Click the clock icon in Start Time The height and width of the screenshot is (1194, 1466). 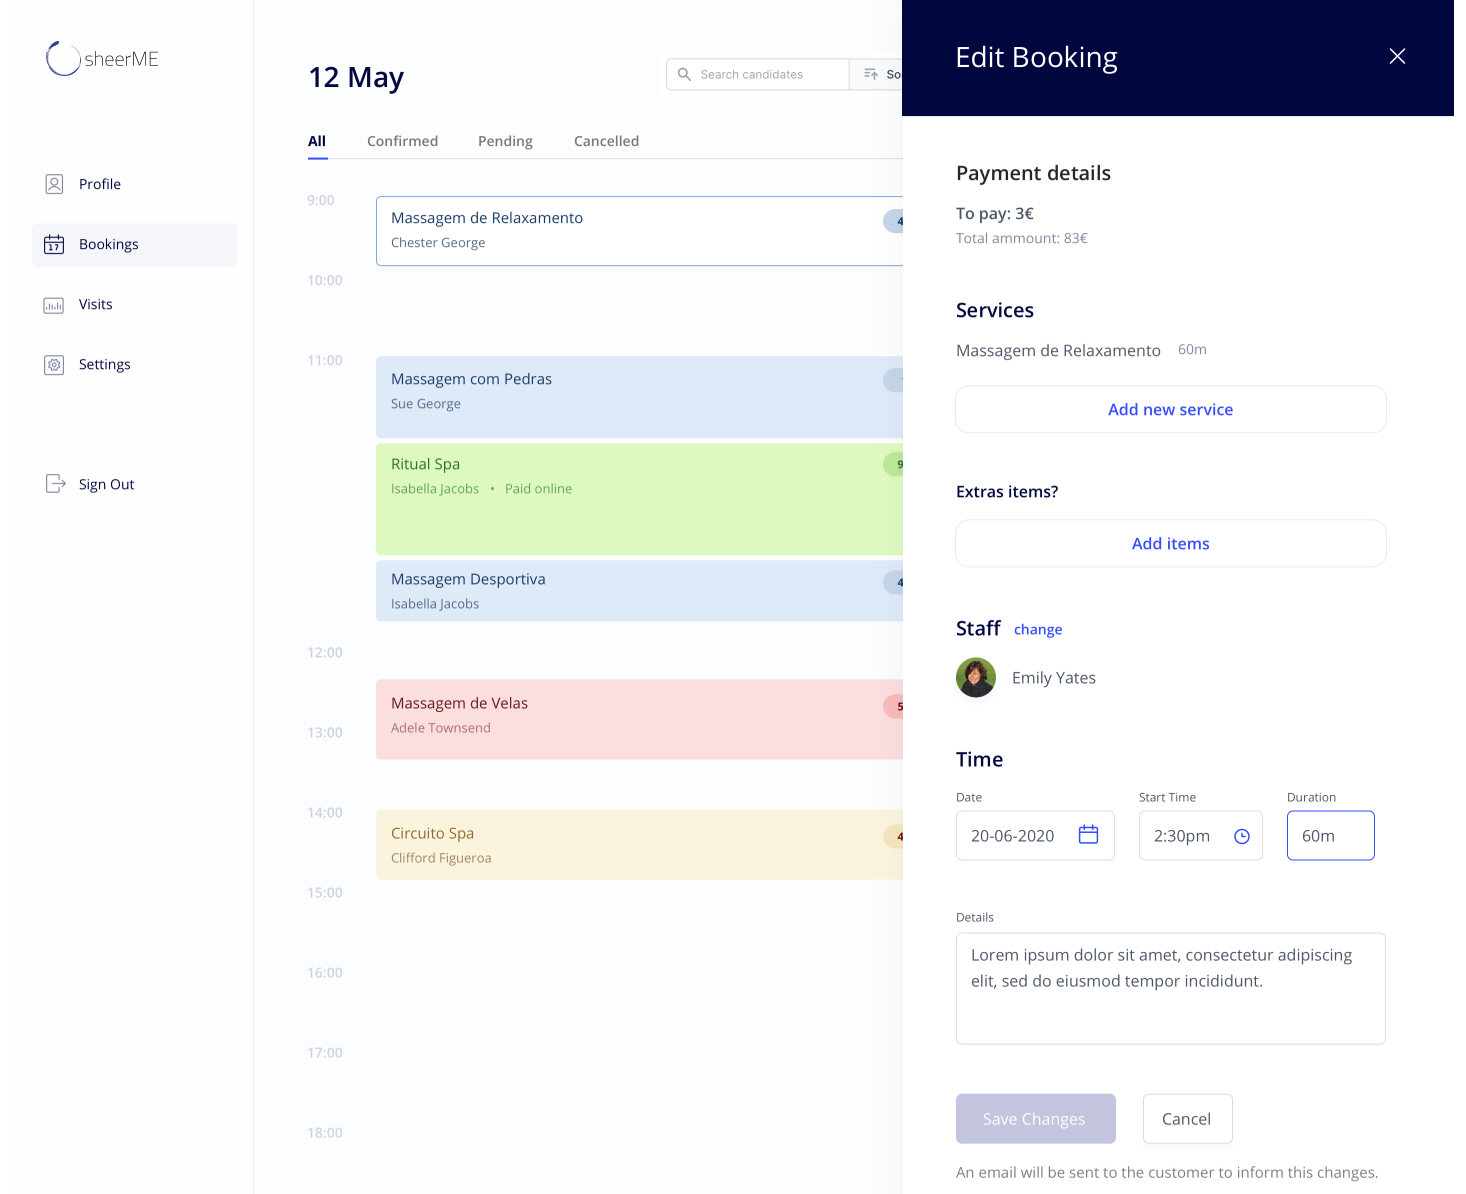click(x=1242, y=836)
